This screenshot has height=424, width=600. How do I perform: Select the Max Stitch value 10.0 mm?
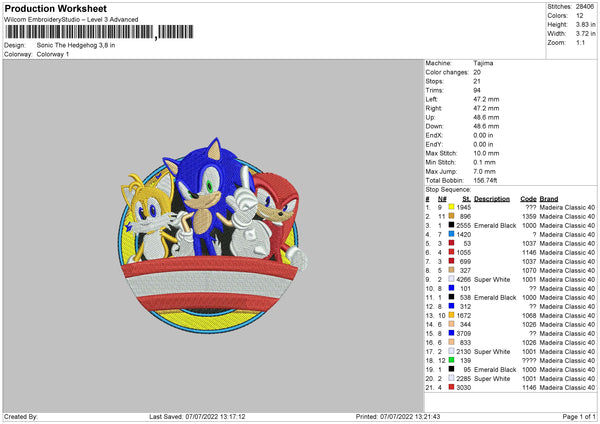486,153
